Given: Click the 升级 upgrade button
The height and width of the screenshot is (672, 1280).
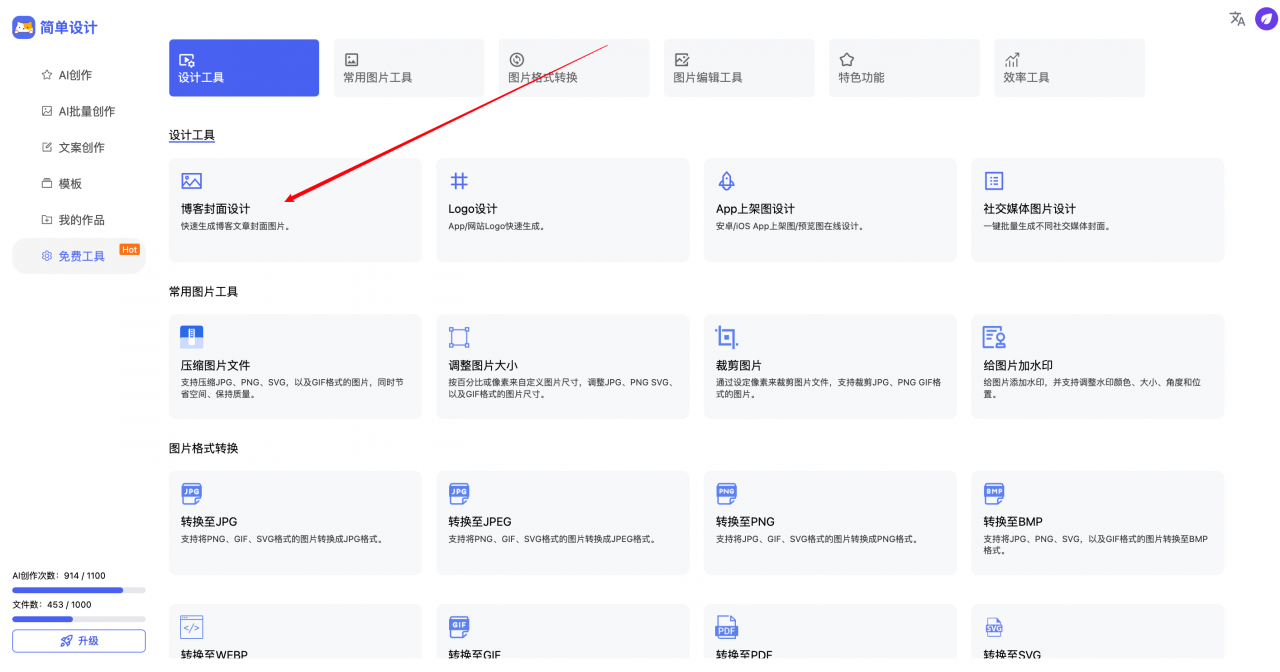Looking at the screenshot, I should click(79, 641).
